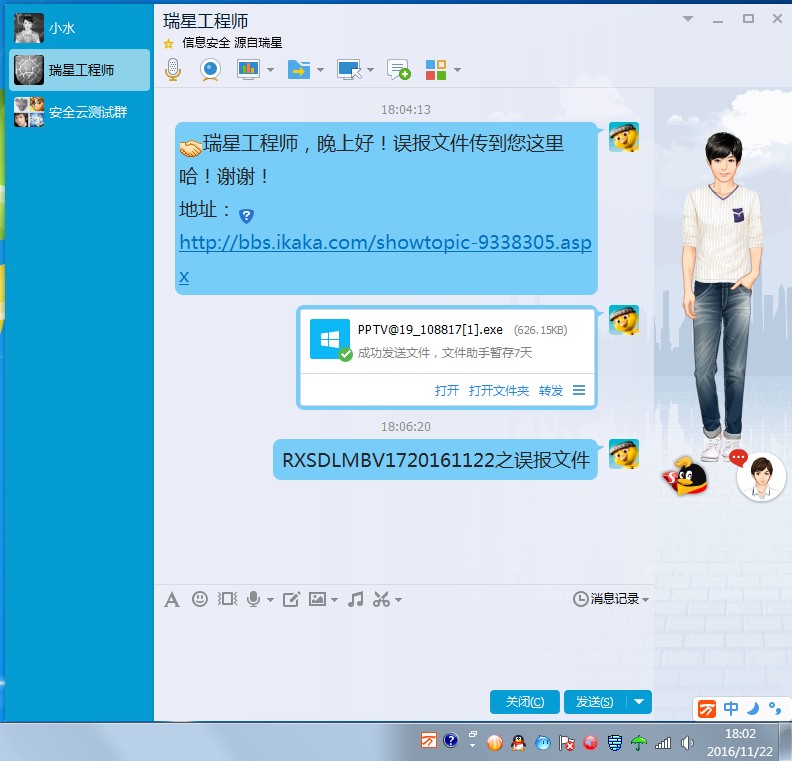
Task: Select the 瑞星工程师 conversation tab
Action: pyautogui.click(x=79, y=70)
